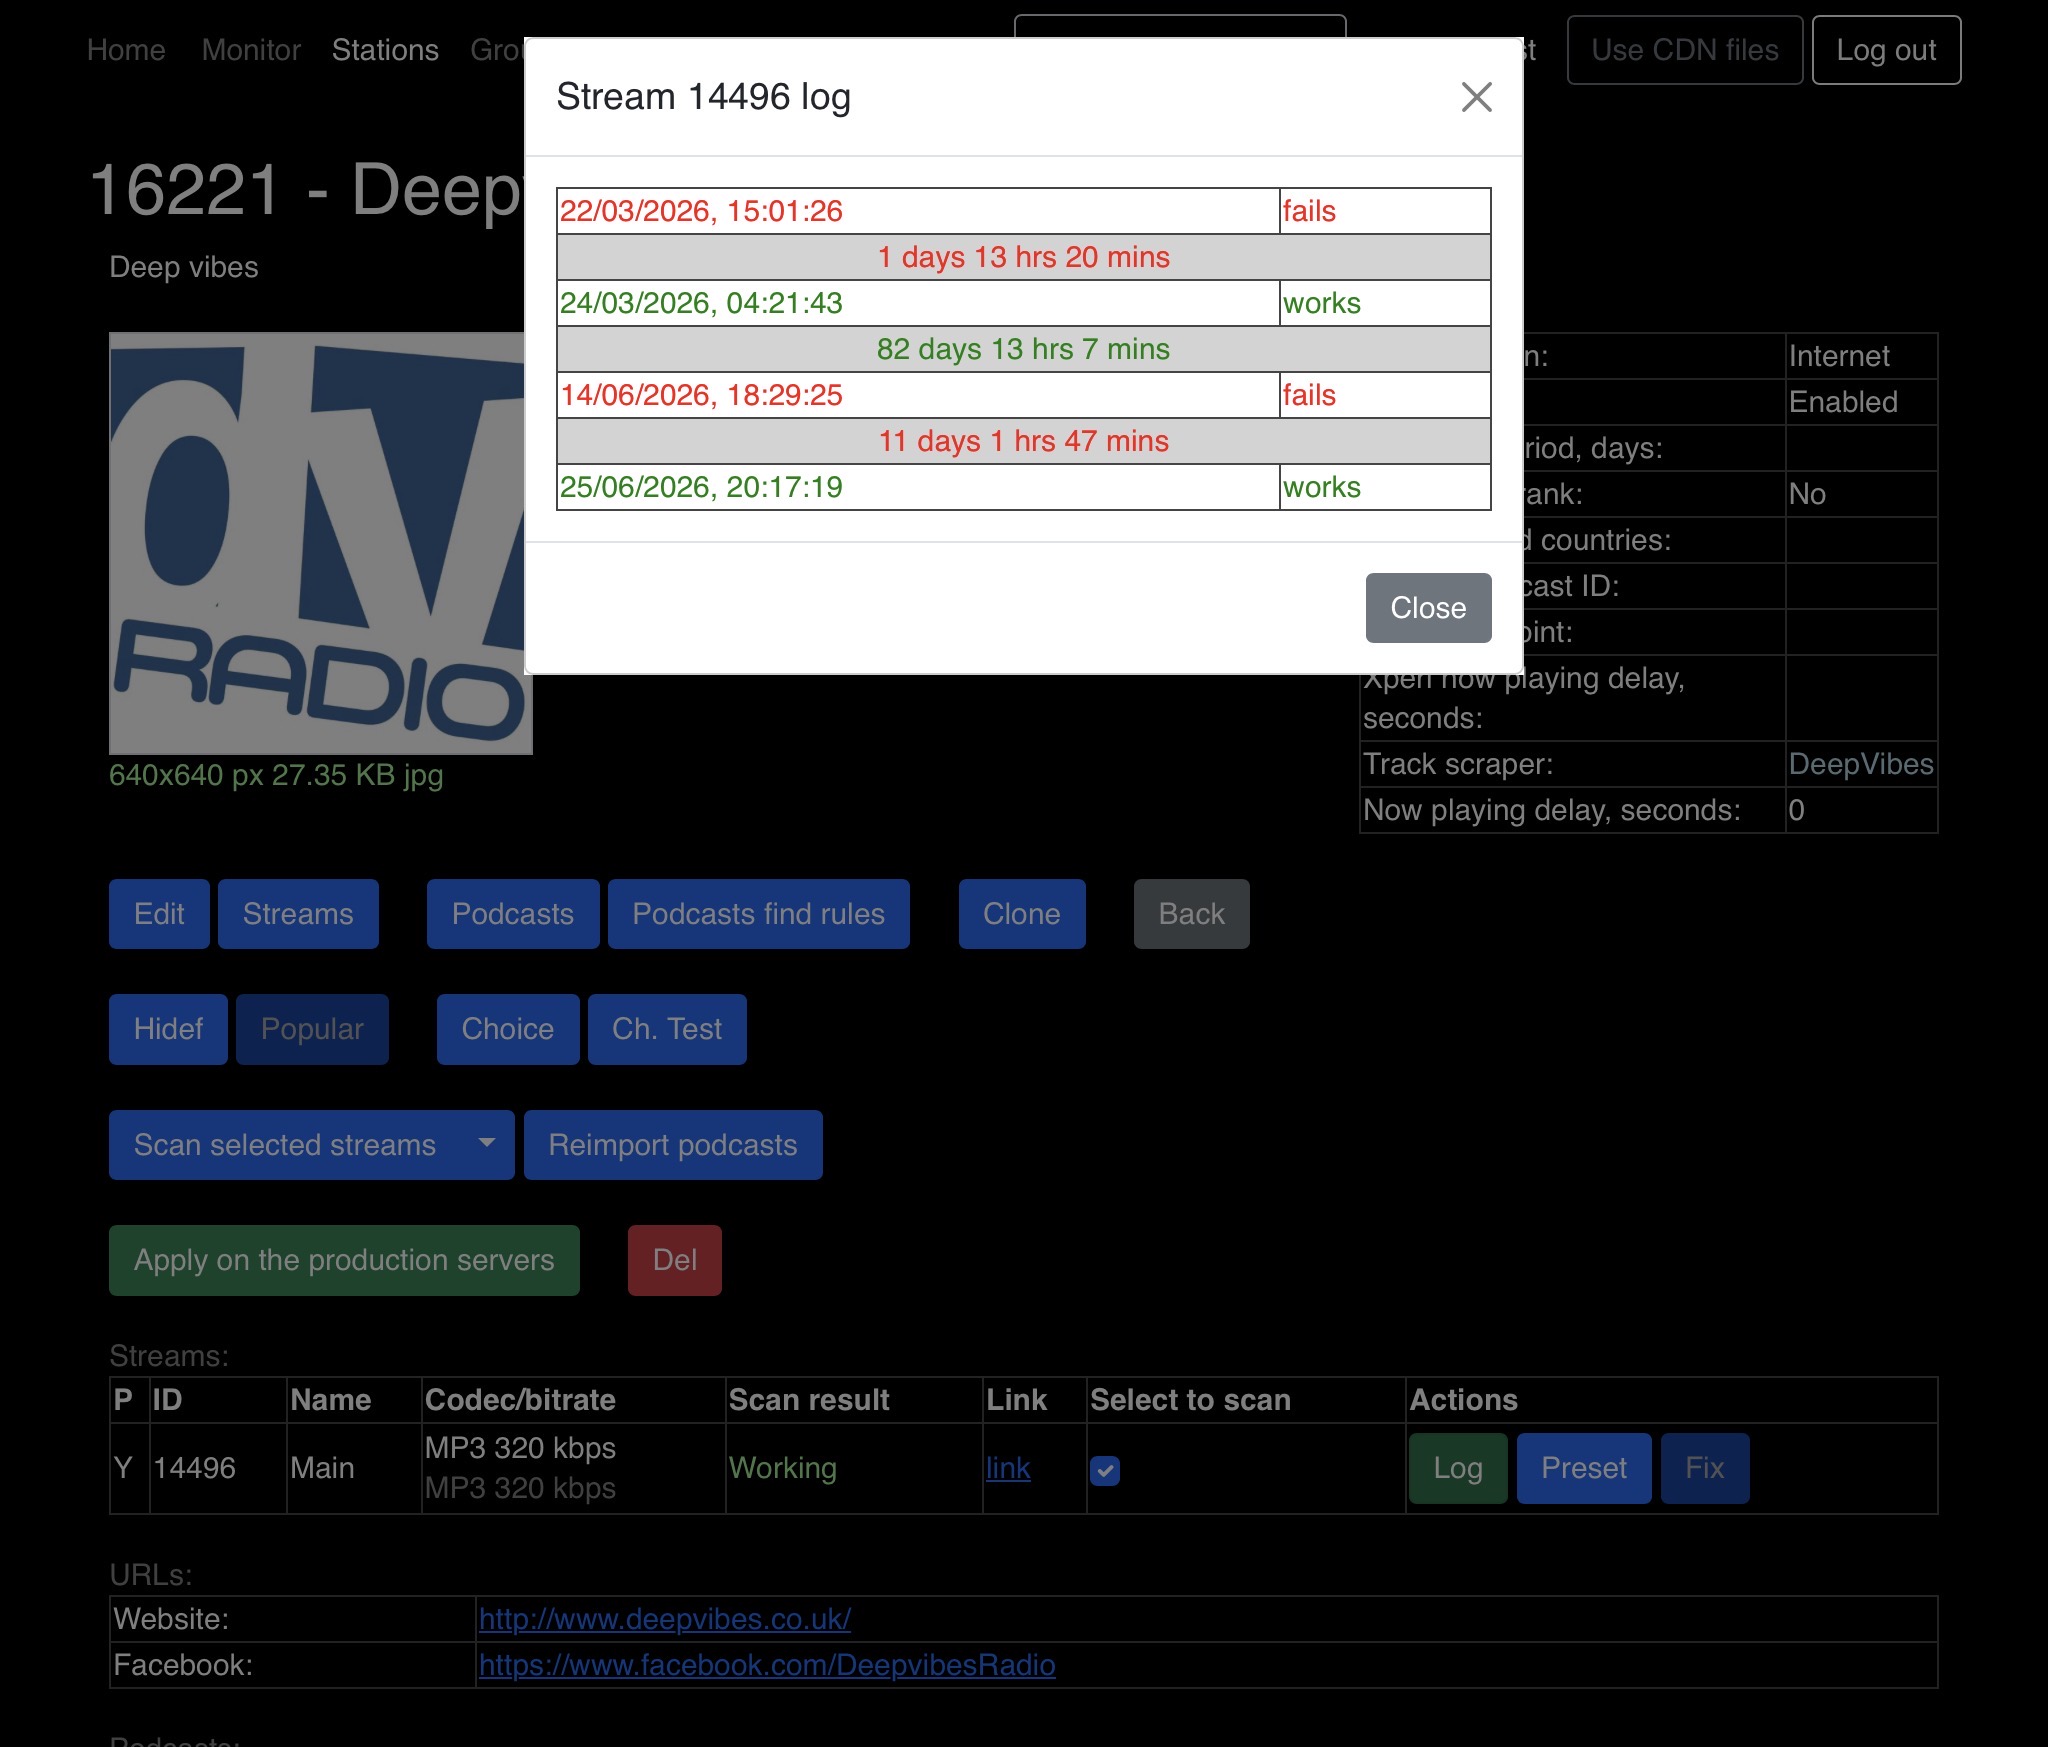Viewport: 2048px width, 1747px height.
Task: Click the 1 days 13 hrs 20 mins duration row
Action: coord(1023,257)
